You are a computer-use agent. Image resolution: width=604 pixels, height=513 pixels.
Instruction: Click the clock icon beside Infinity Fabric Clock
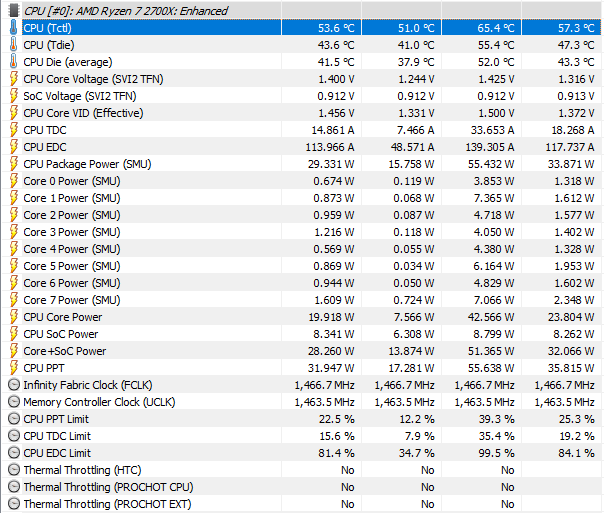14,385
